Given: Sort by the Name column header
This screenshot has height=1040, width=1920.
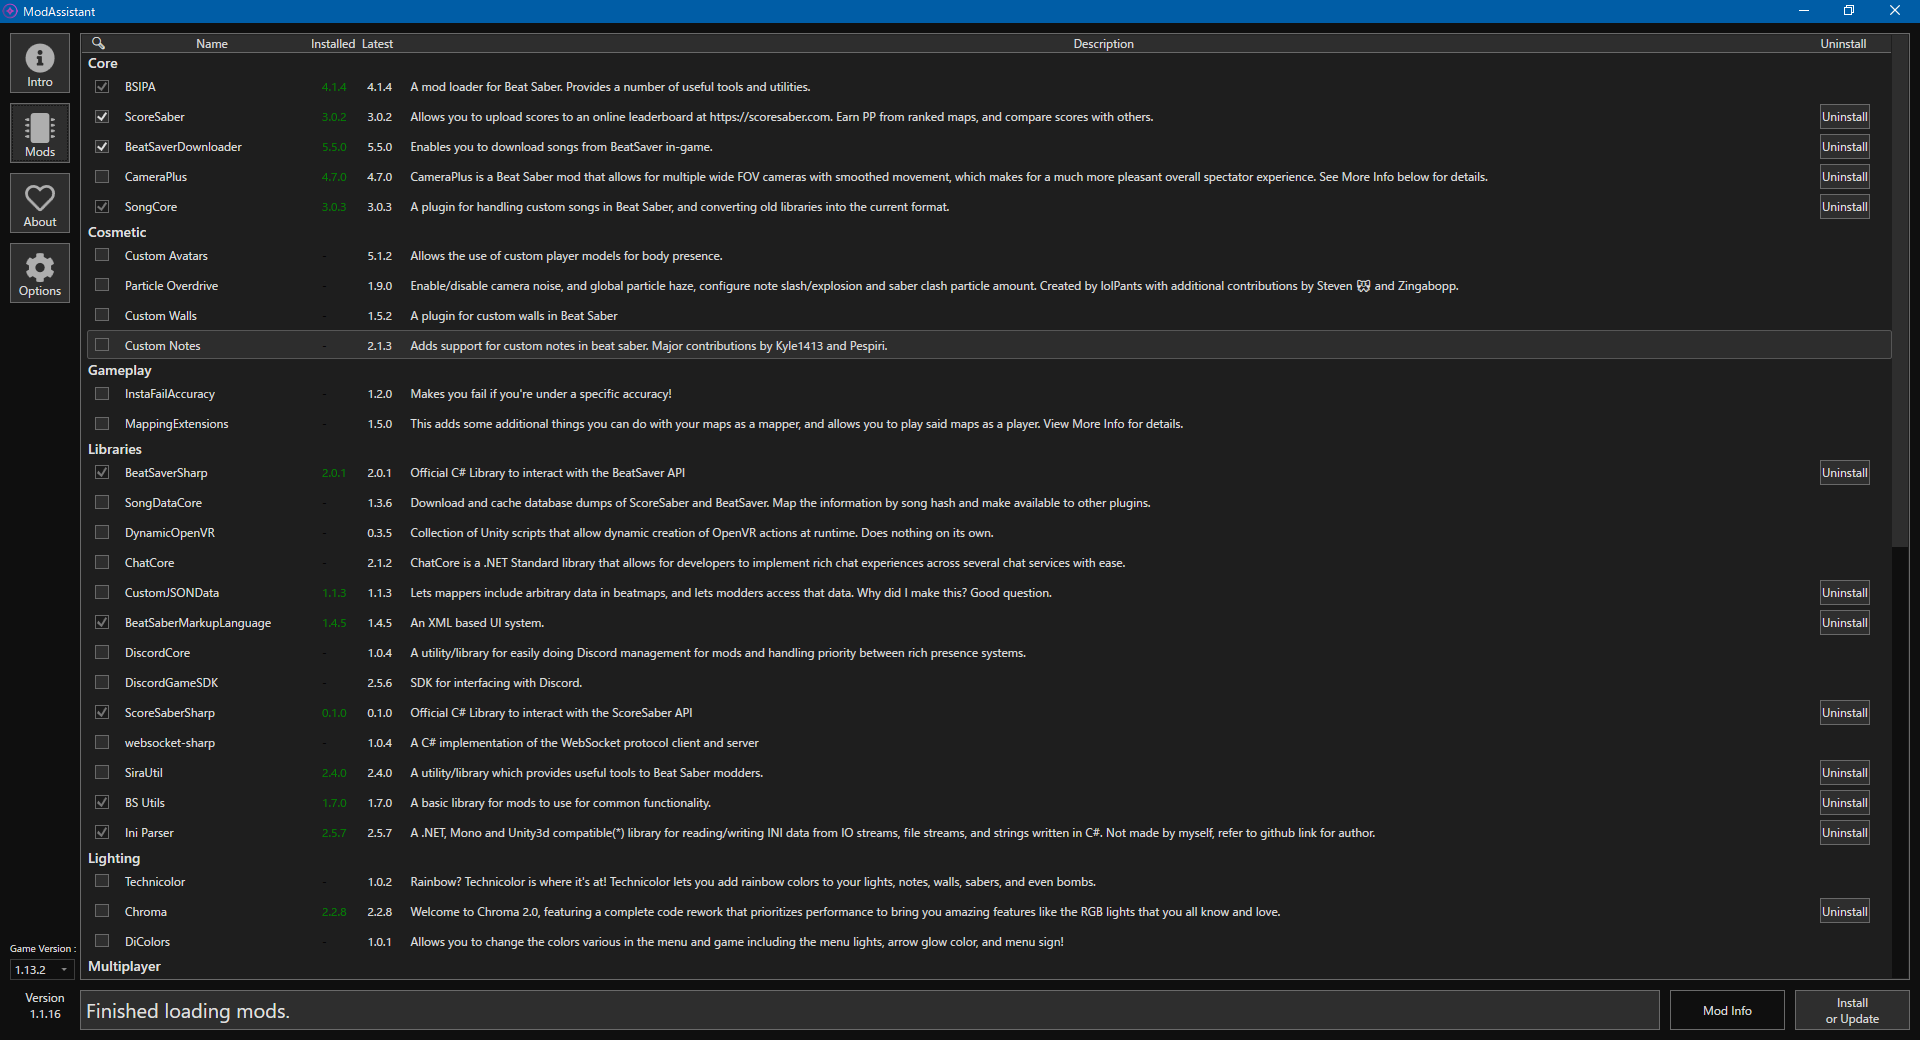Looking at the screenshot, I should pos(212,44).
